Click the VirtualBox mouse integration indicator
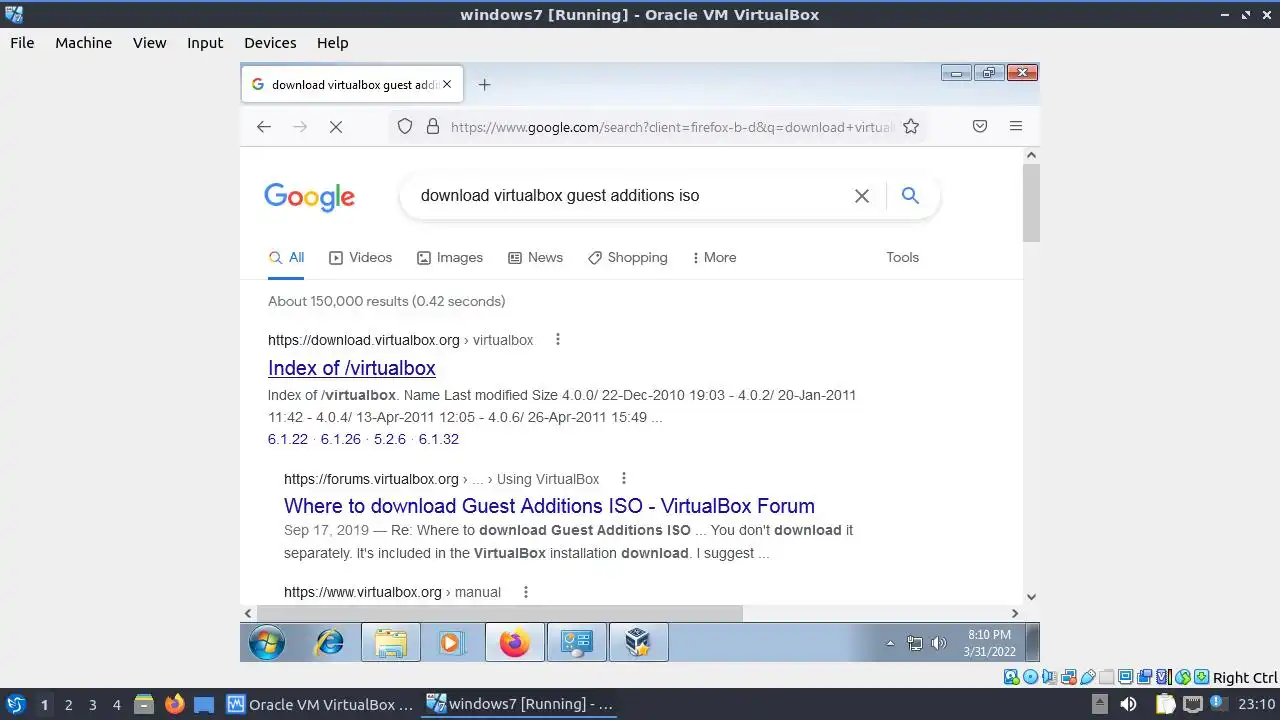Viewport: 1280px width, 720px height. pos(1183,678)
